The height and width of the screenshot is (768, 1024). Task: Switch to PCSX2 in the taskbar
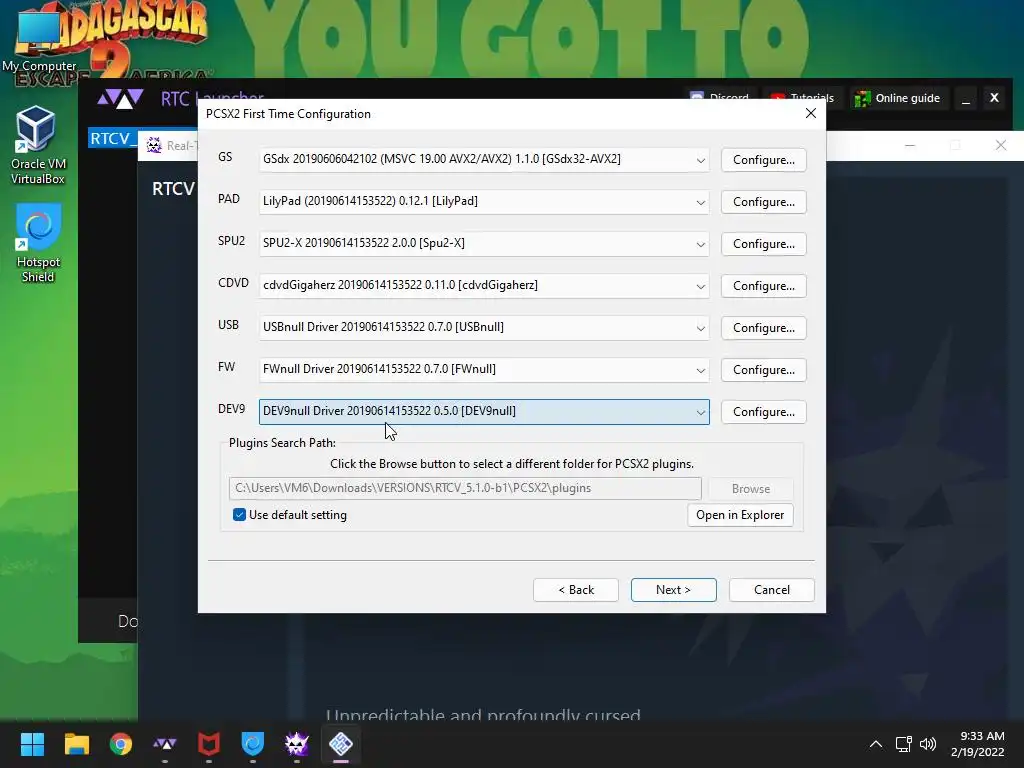click(x=341, y=744)
